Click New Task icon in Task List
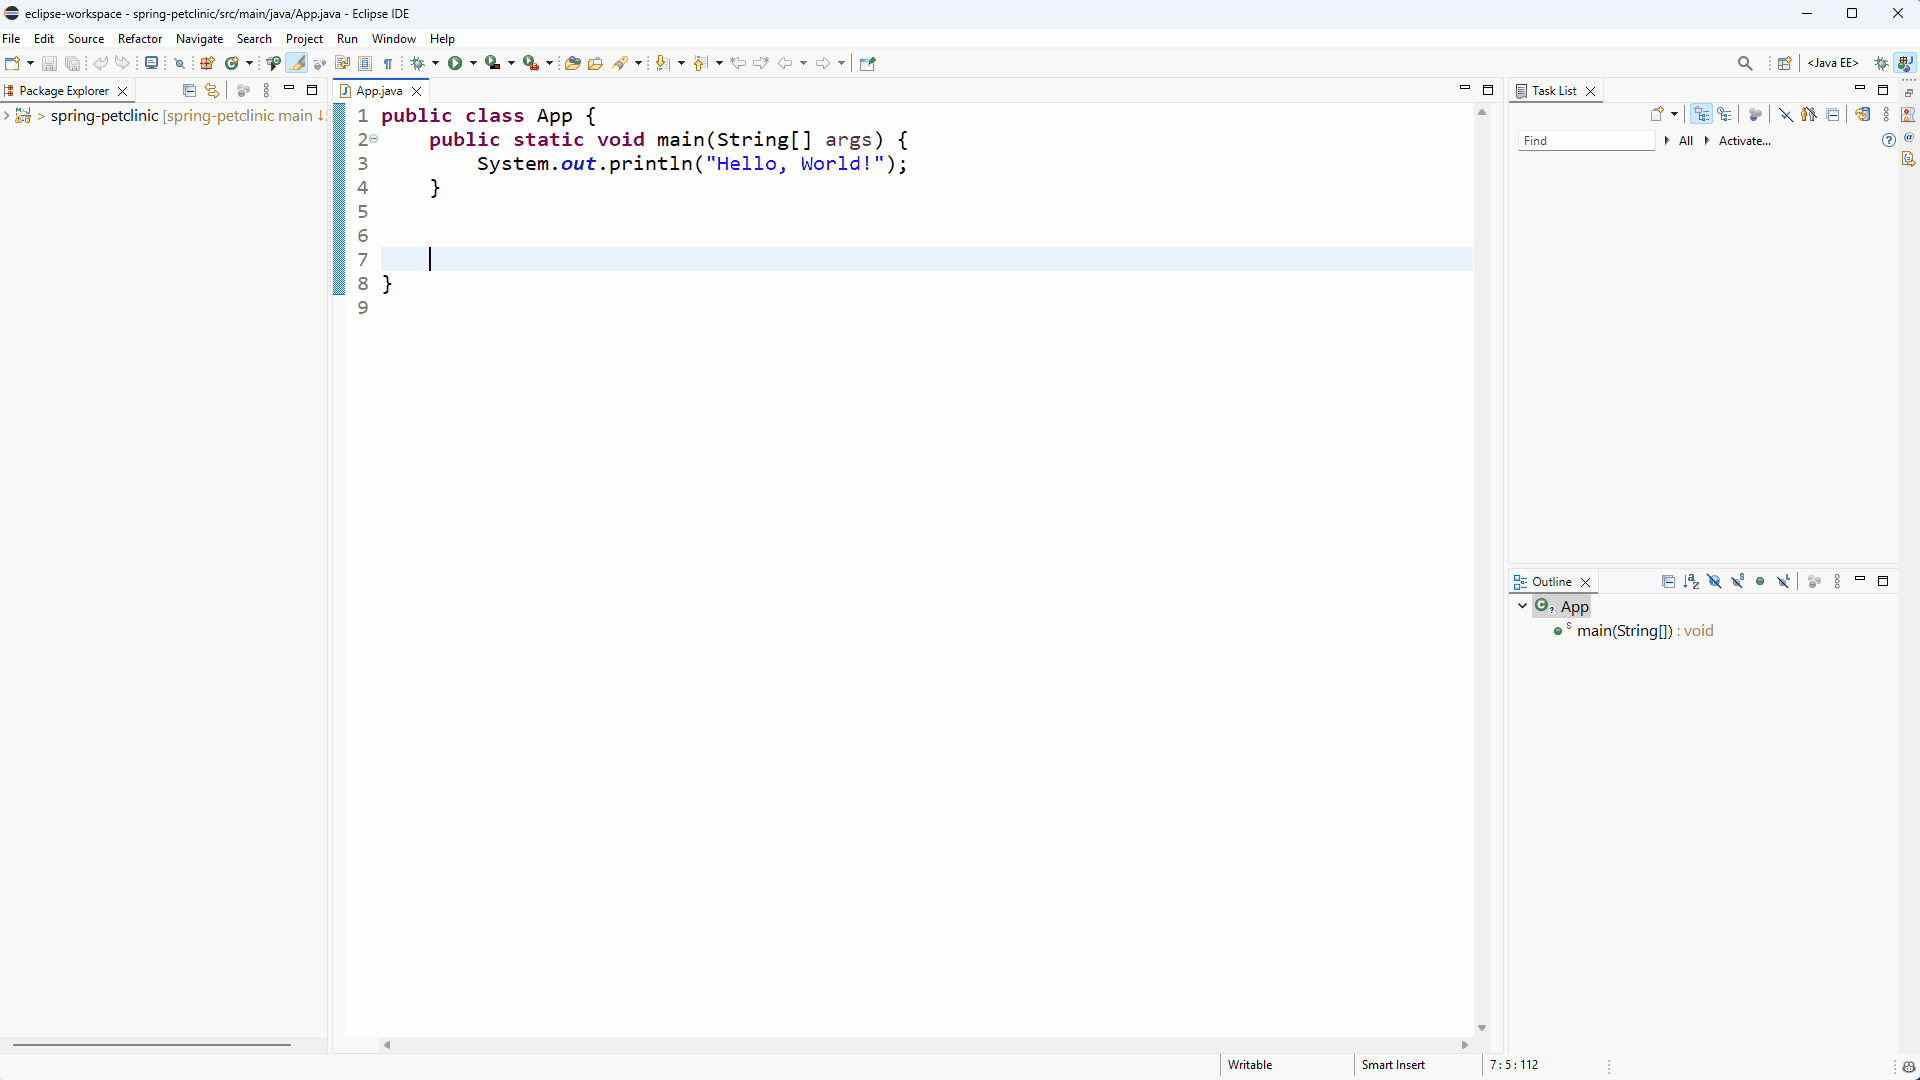Screen dimensions: 1920x1080 [1657, 114]
